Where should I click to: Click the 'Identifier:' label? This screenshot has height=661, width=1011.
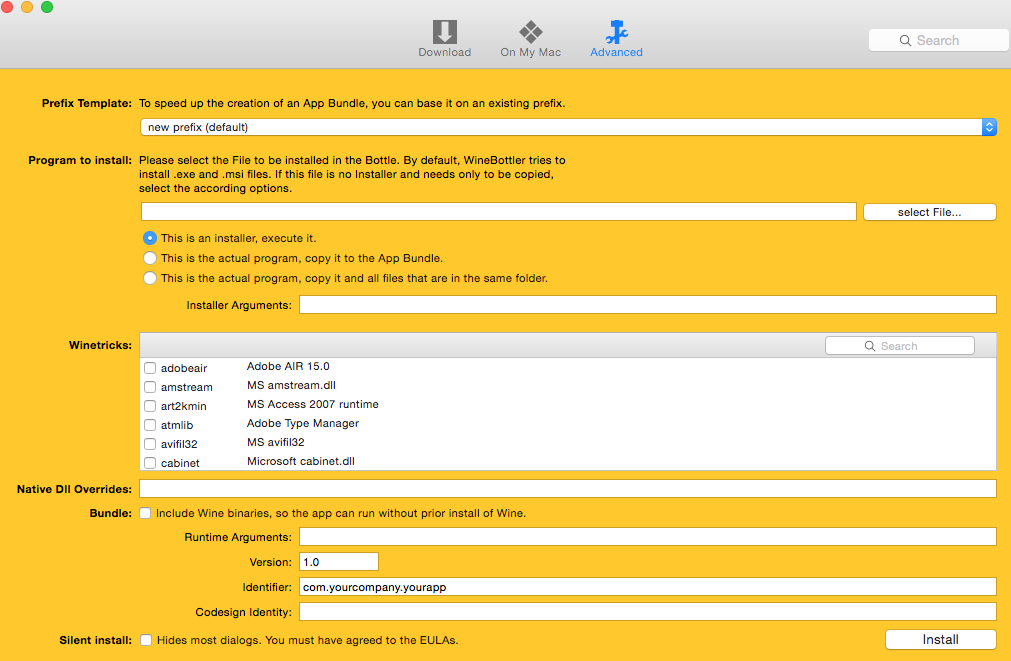(267, 587)
